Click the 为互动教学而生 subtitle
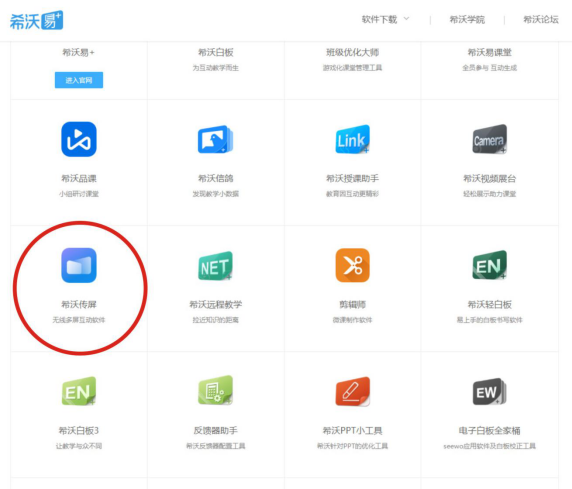Viewport: 572px width, 489px height. (216, 68)
